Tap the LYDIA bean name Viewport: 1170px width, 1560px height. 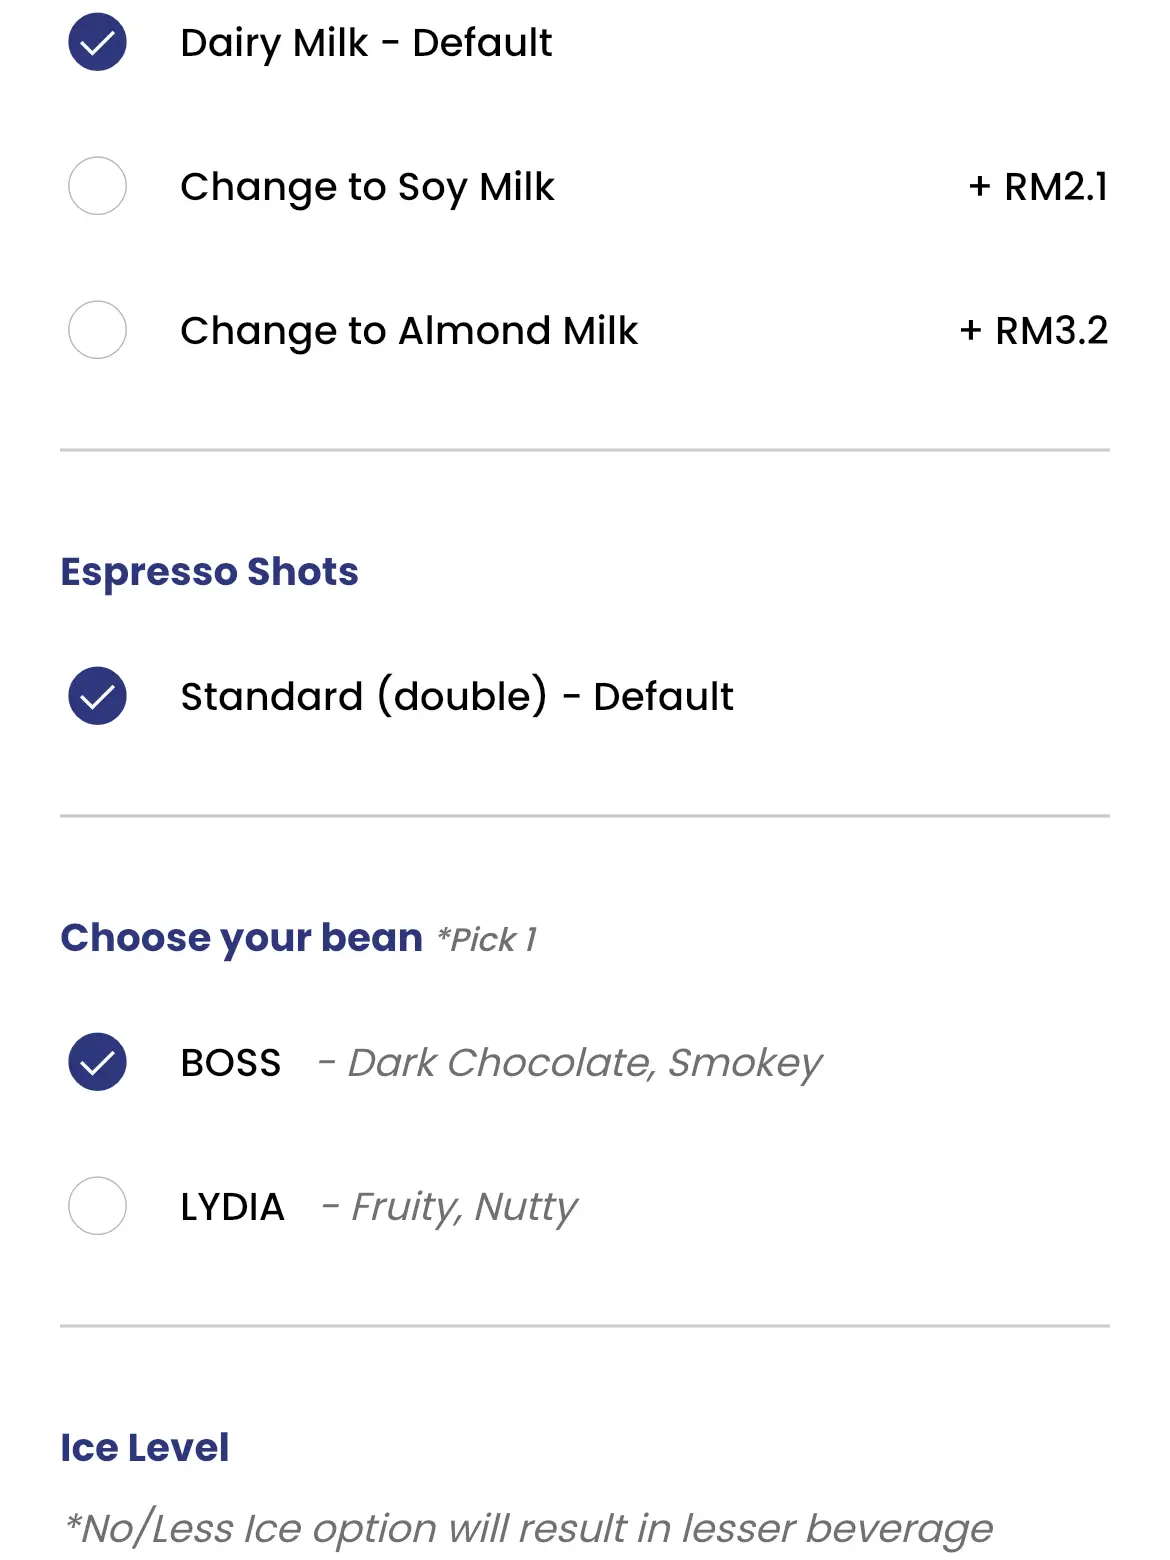point(232,1207)
